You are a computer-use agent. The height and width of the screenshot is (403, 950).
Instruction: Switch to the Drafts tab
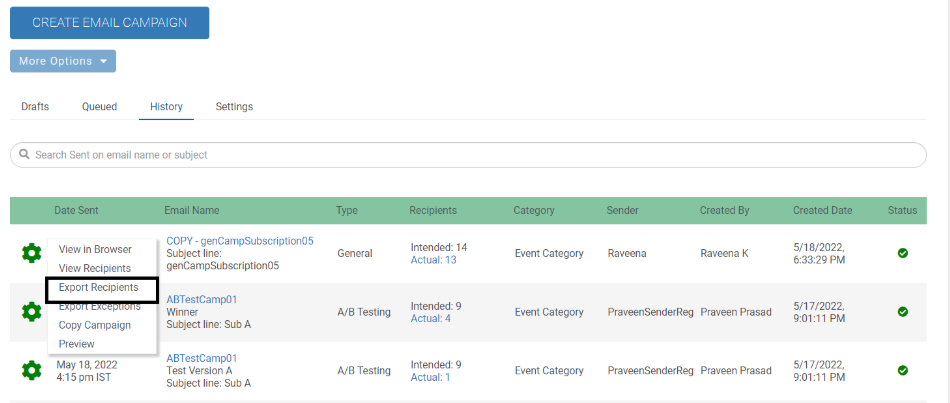(35, 107)
